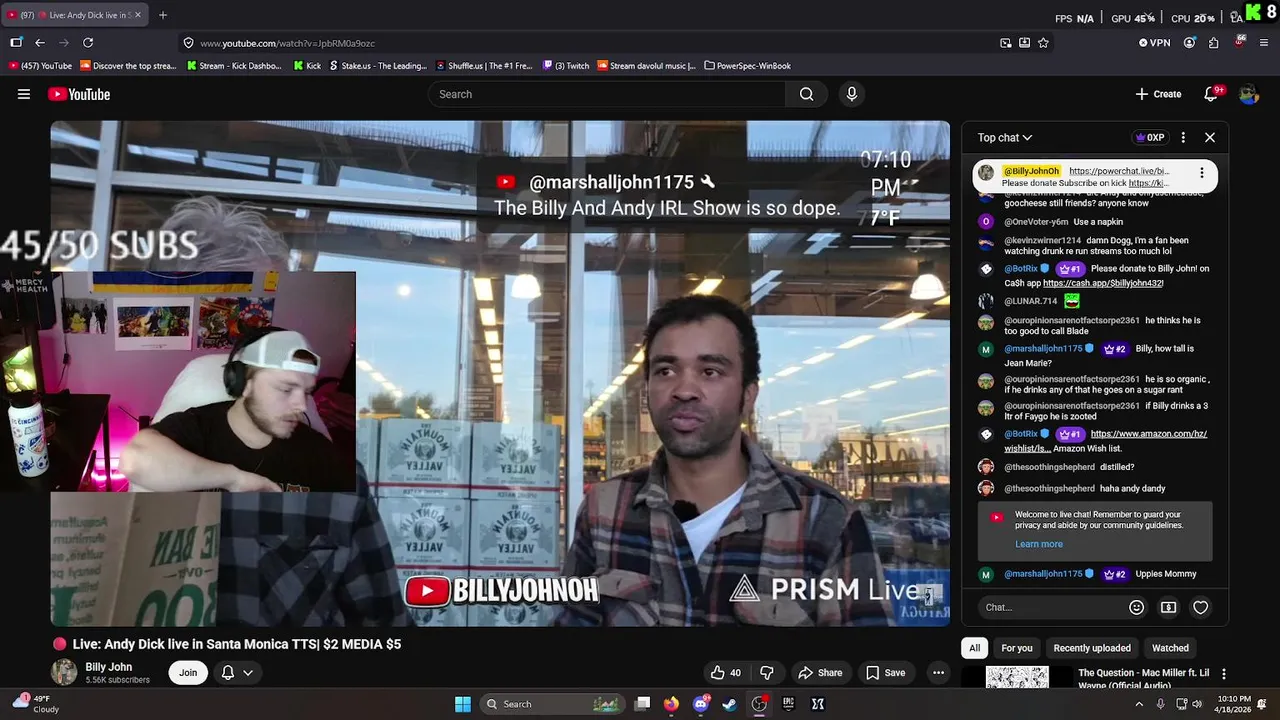
Task: Click the magnifier search button
Action: 806,94
